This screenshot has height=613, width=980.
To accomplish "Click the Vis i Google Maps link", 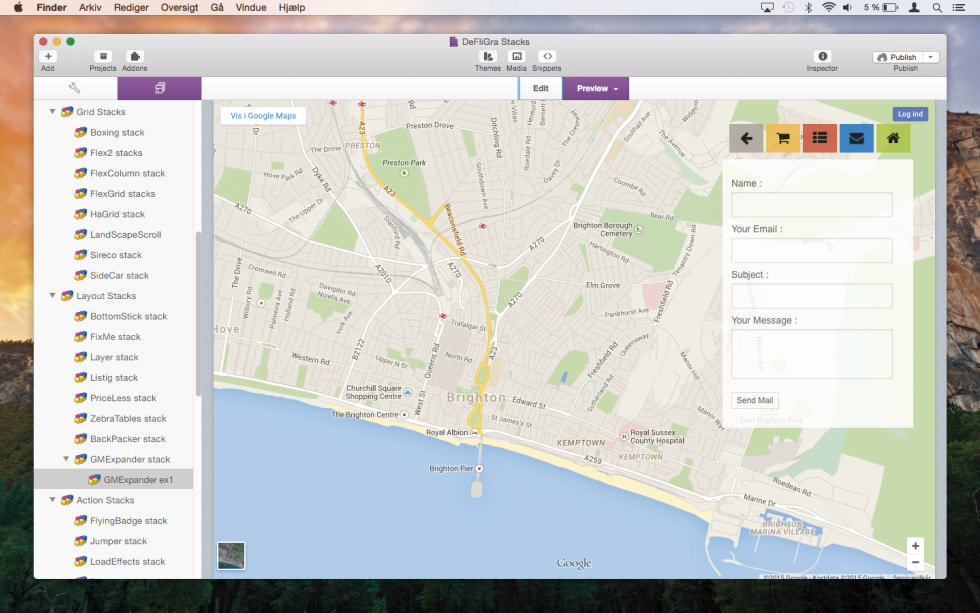I will (263, 116).
